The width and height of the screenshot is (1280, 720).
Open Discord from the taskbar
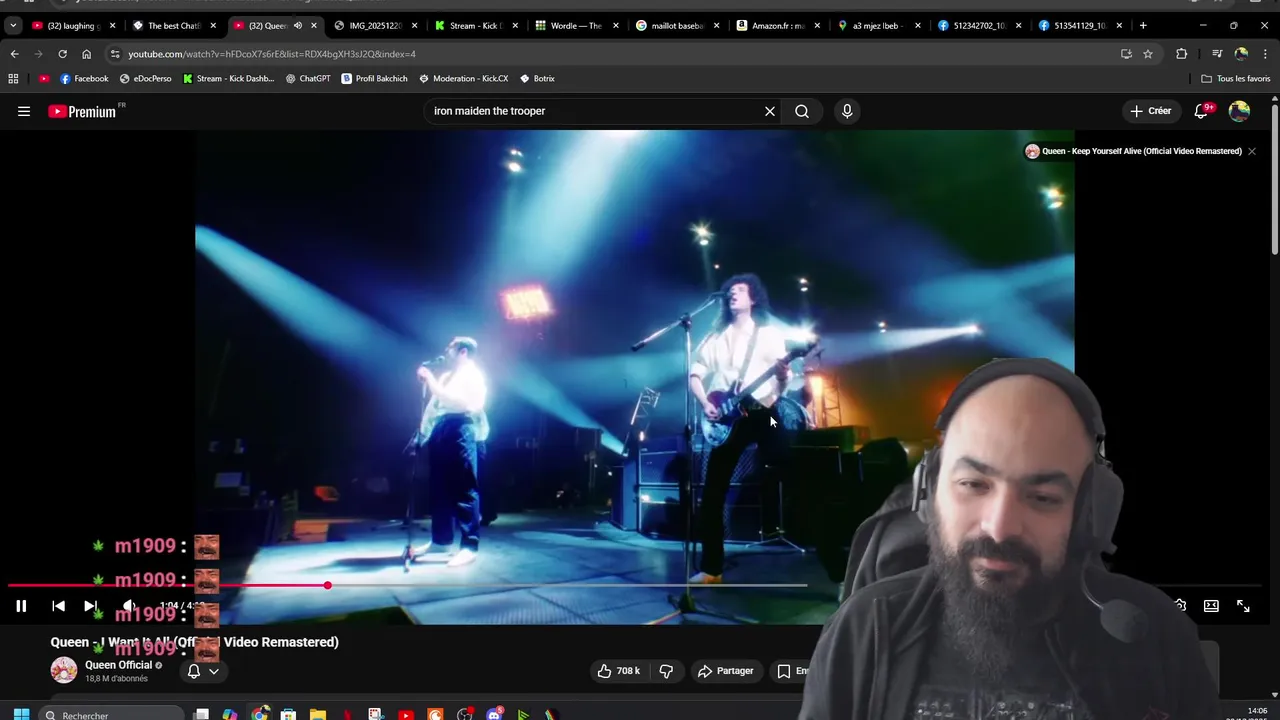[494, 714]
